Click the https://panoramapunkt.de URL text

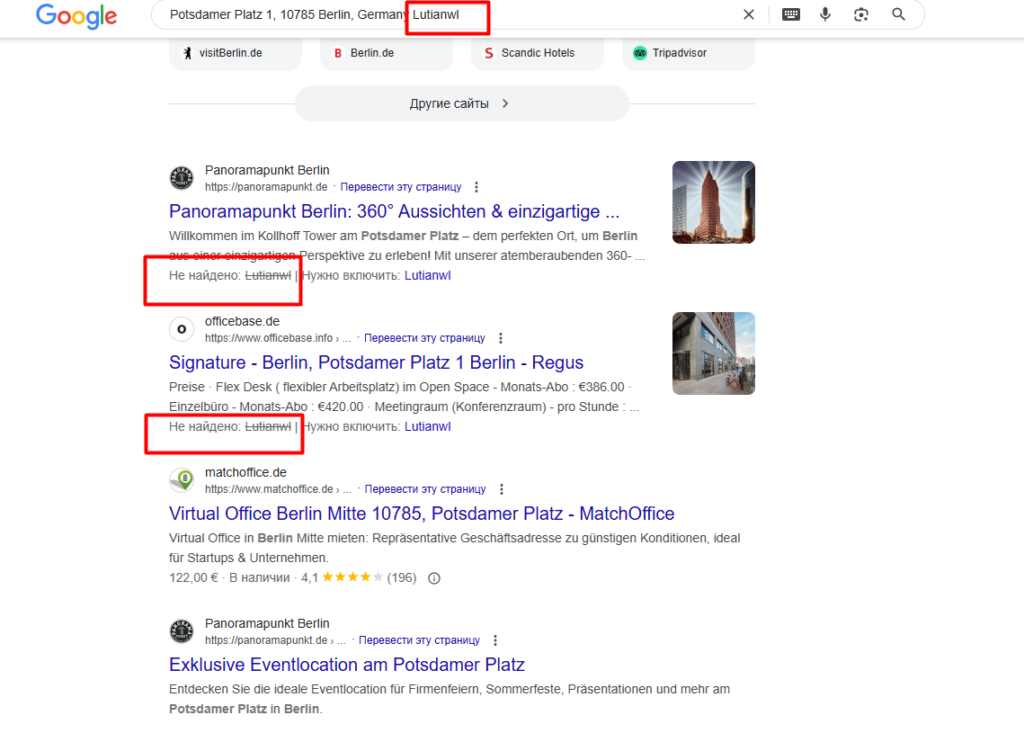pos(266,187)
